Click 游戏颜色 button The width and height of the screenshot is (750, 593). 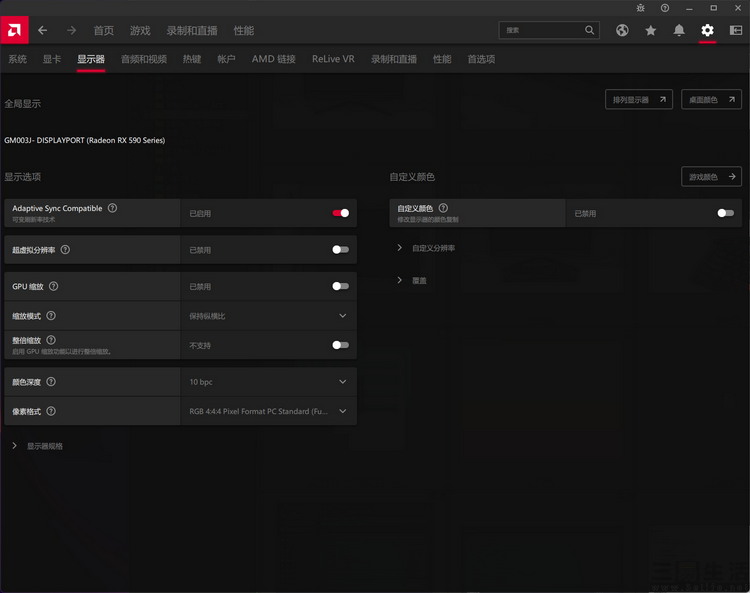point(711,176)
